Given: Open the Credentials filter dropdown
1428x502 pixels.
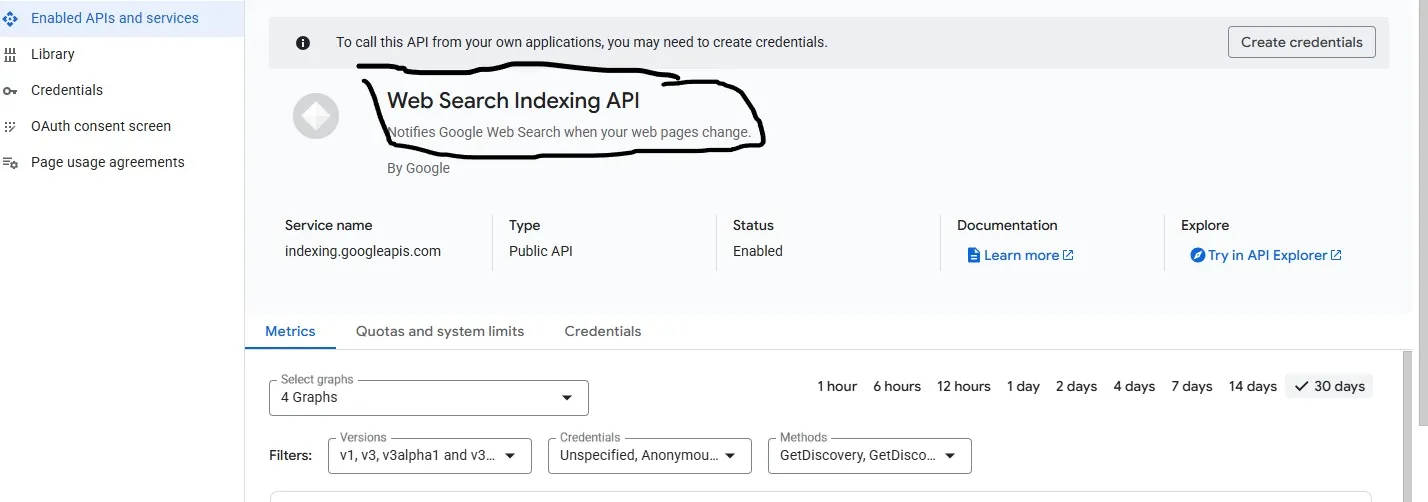Looking at the screenshot, I should click(x=650, y=455).
